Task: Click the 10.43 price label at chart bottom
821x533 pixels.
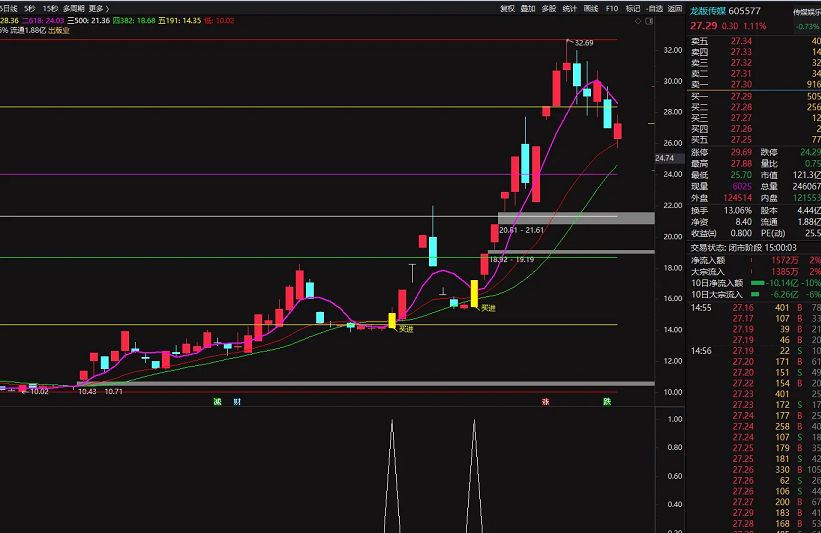Action: [87, 391]
